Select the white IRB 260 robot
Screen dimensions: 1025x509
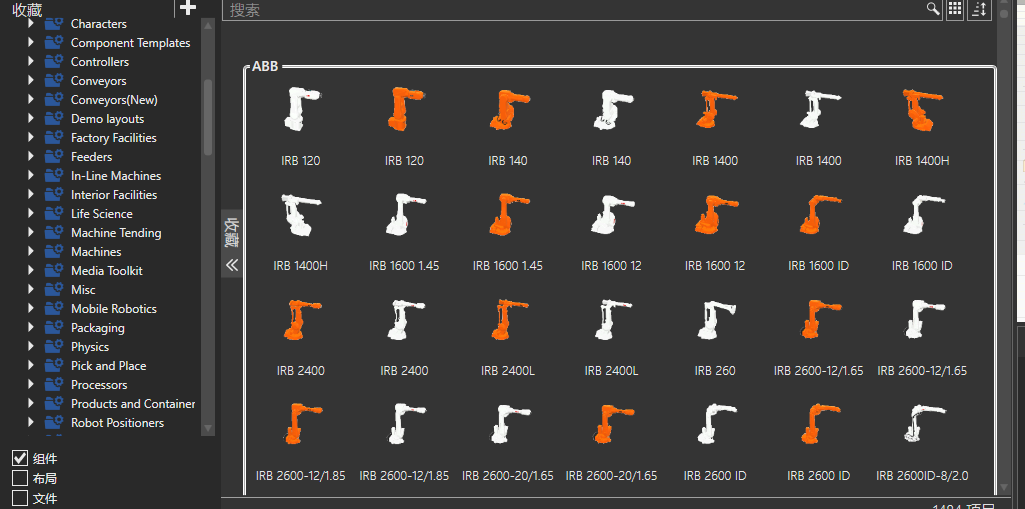tap(715, 320)
